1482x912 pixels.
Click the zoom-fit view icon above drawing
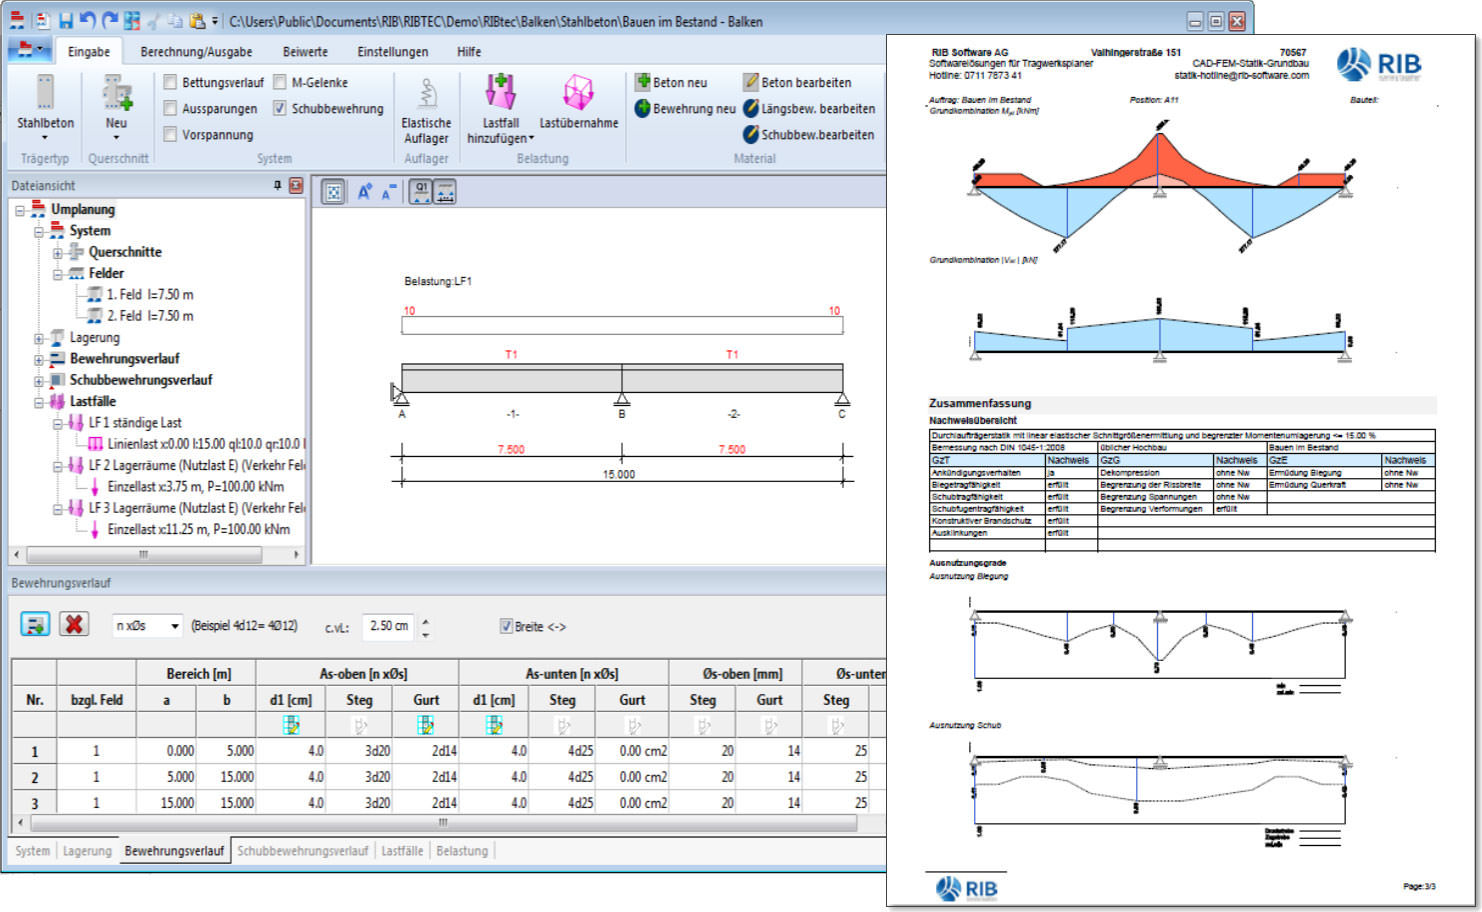pyautogui.click(x=333, y=192)
